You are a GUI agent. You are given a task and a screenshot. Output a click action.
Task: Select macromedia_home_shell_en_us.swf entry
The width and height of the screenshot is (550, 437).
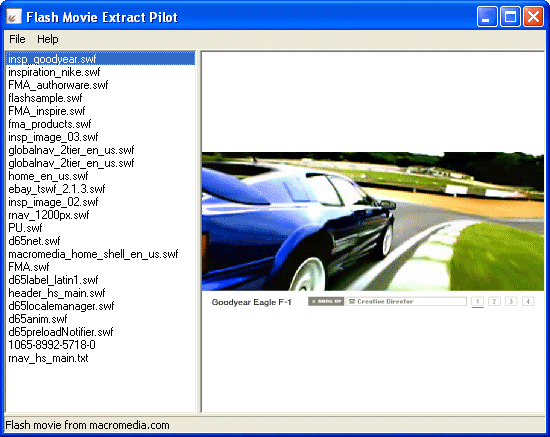[x=93, y=254]
